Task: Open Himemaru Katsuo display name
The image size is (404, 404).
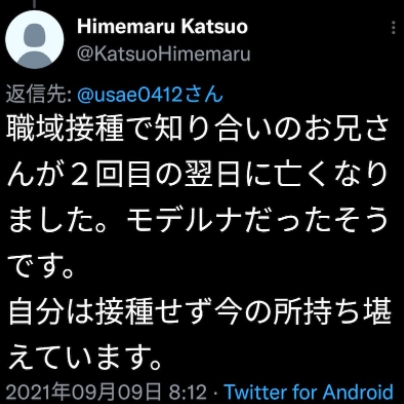Action: pos(163,27)
